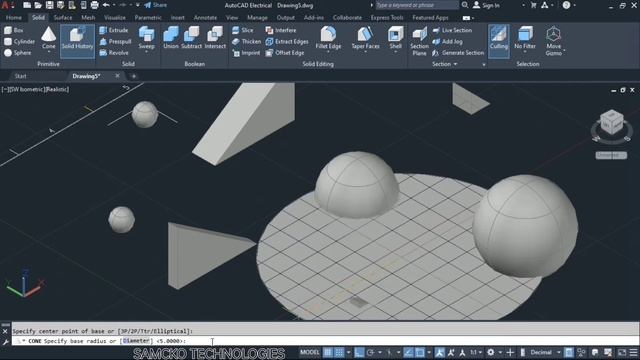Toggle the drawing grid display in status bar

(328, 352)
